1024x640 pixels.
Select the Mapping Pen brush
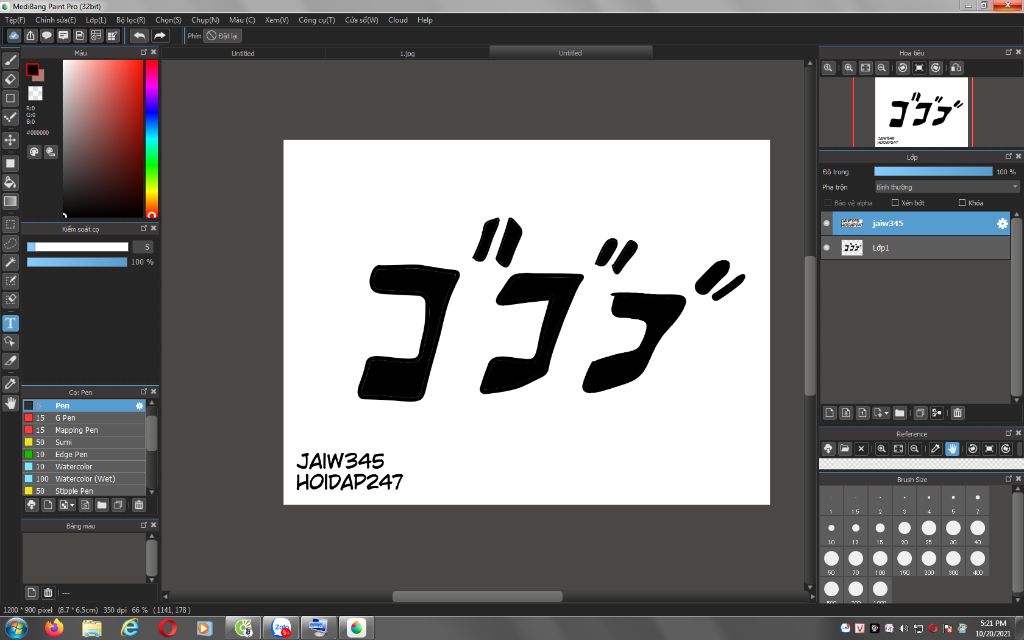[84, 430]
